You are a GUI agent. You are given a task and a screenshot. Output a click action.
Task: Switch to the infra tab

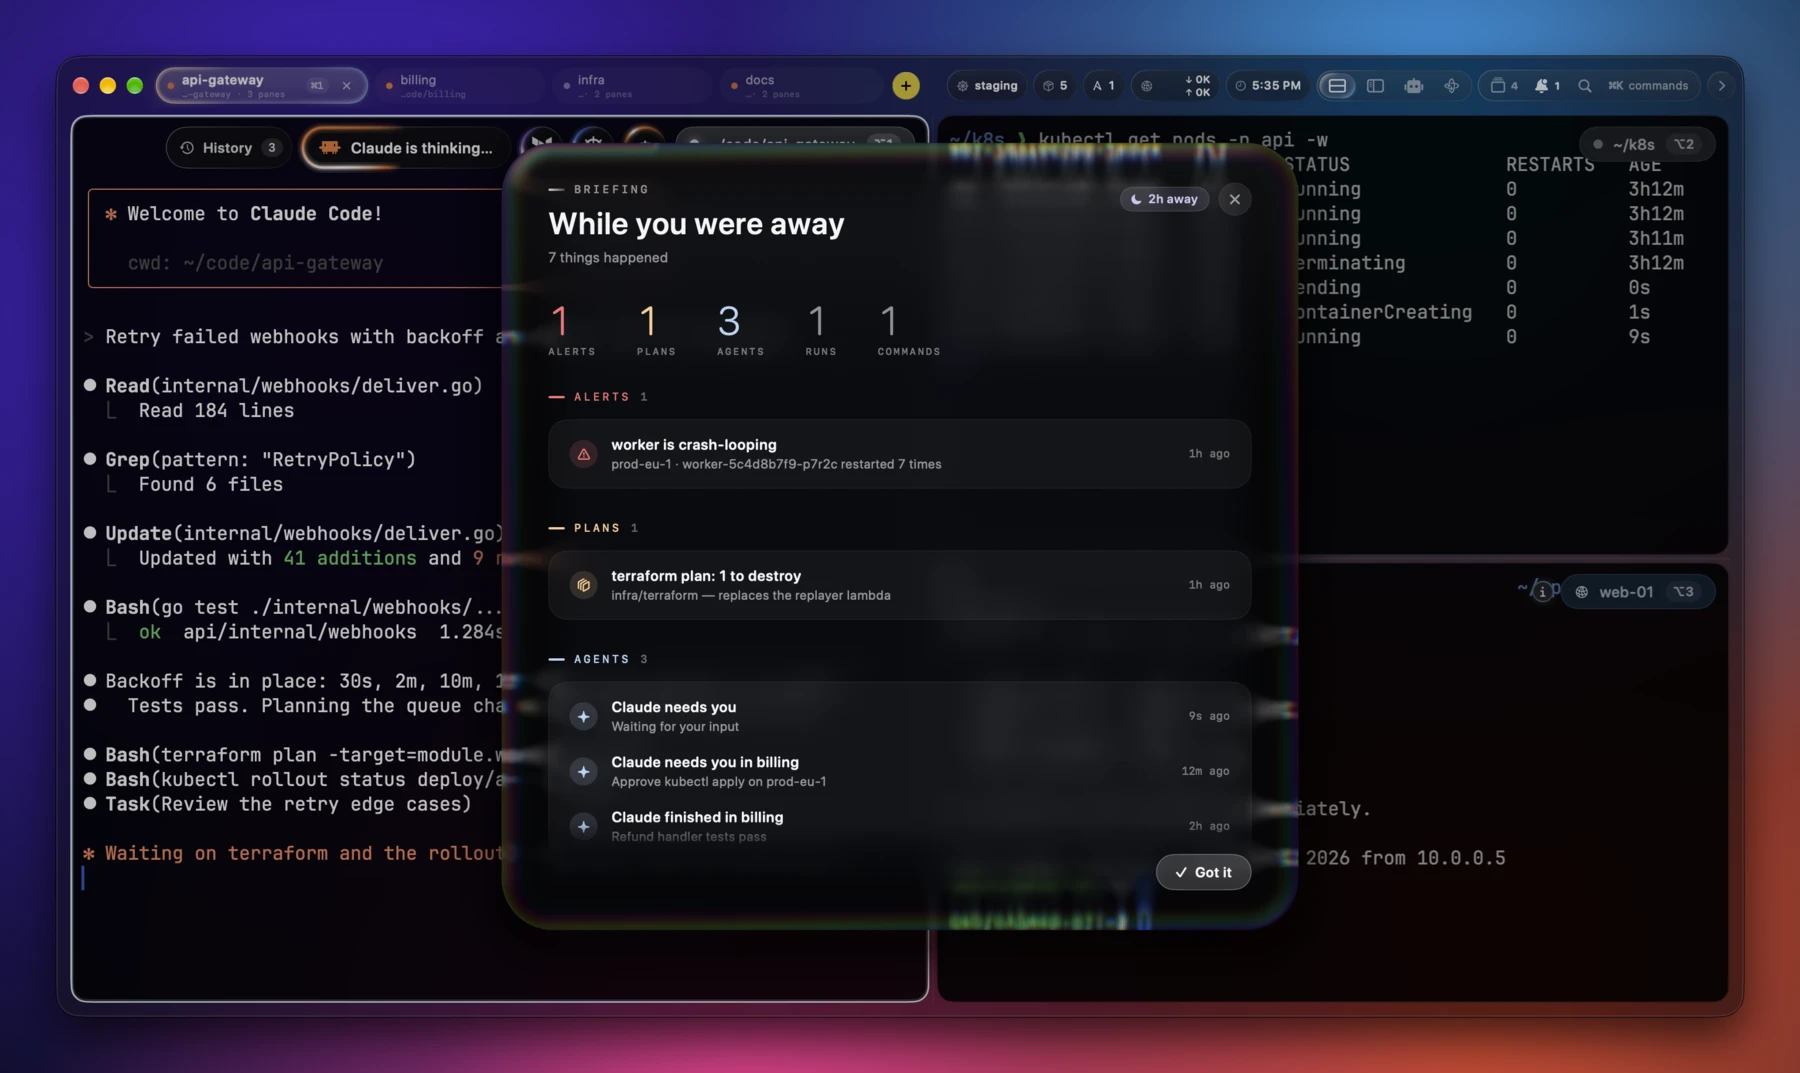pyautogui.click(x=632, y=86)
